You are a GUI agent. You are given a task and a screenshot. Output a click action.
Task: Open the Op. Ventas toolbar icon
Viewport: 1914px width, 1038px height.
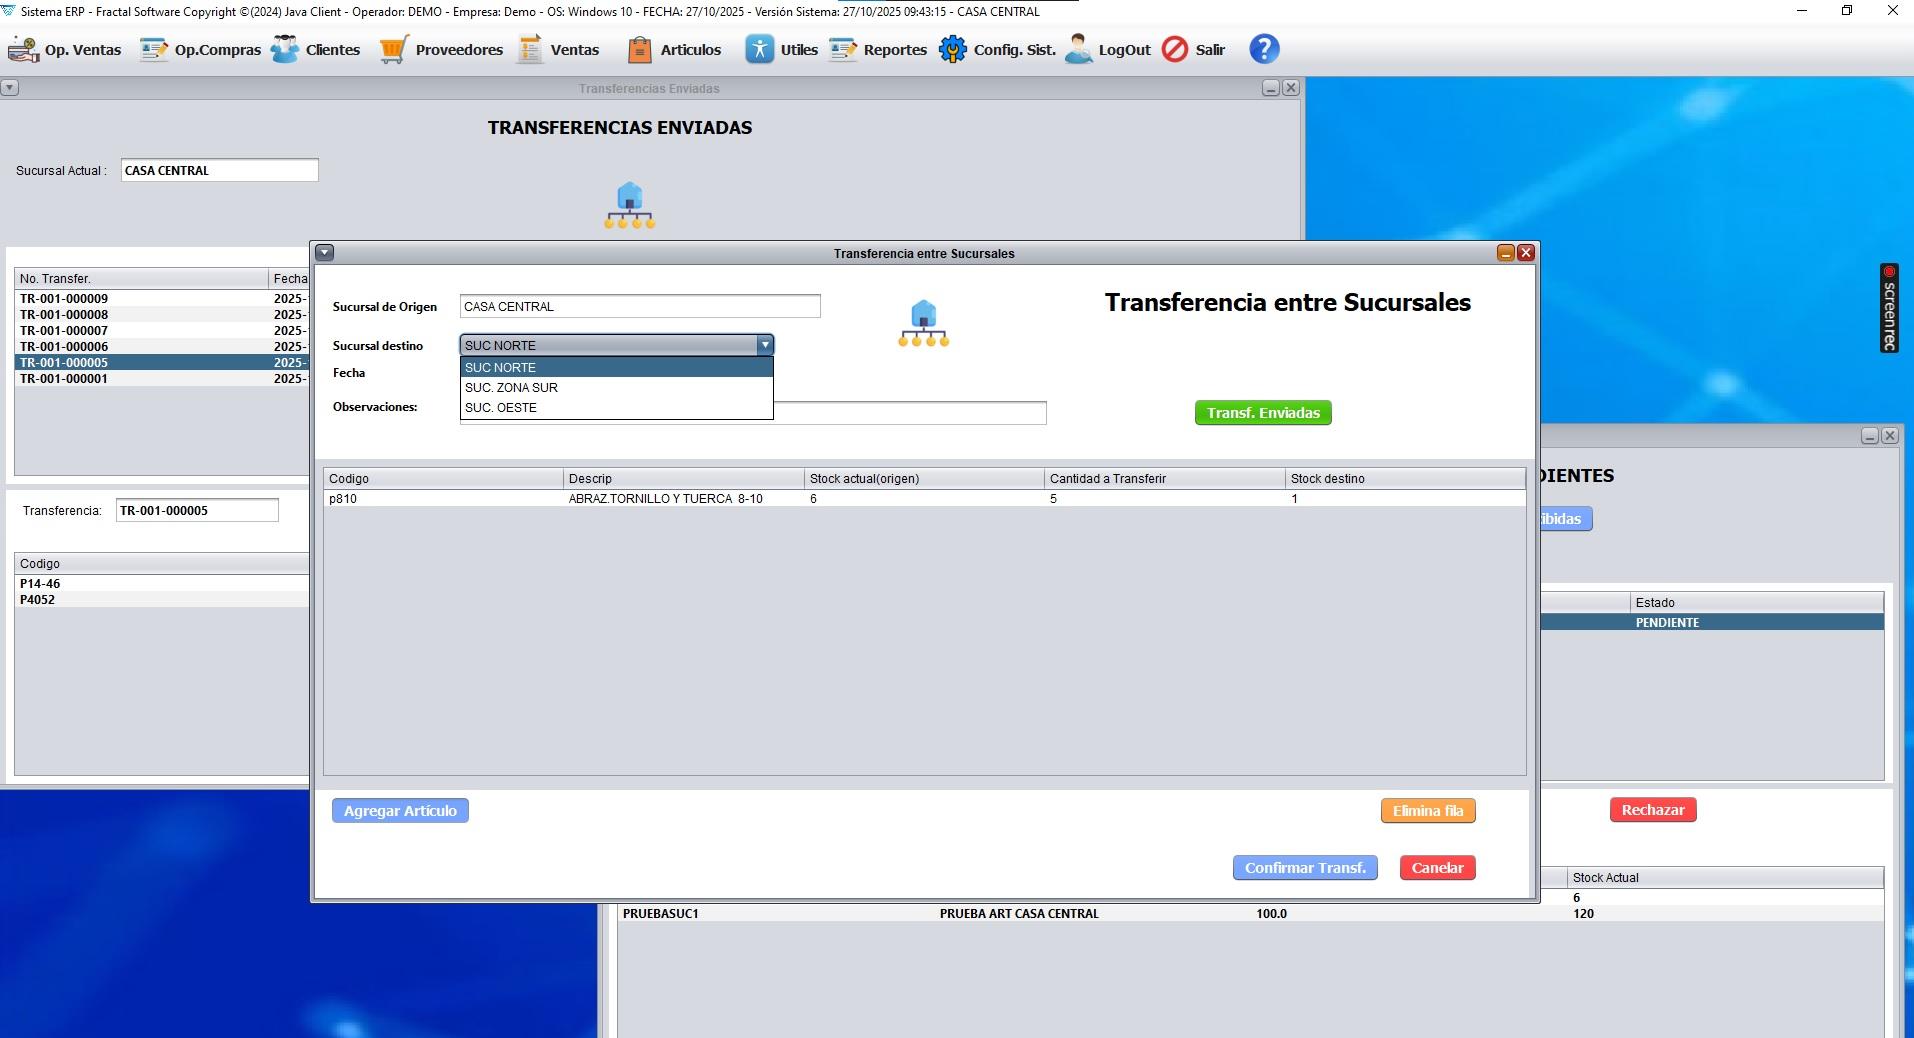[23, 49]
